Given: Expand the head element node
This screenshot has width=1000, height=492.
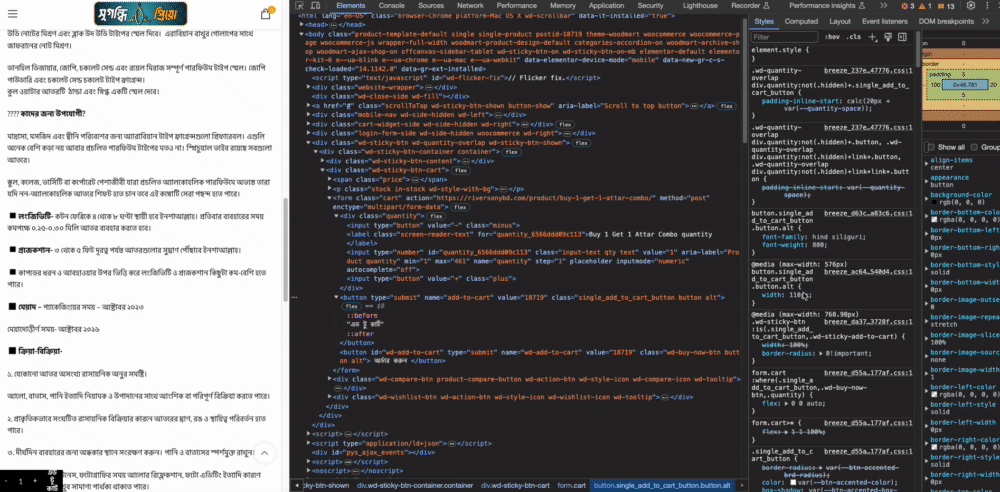Looking at the screenshot, I should [x=302, y=24].
